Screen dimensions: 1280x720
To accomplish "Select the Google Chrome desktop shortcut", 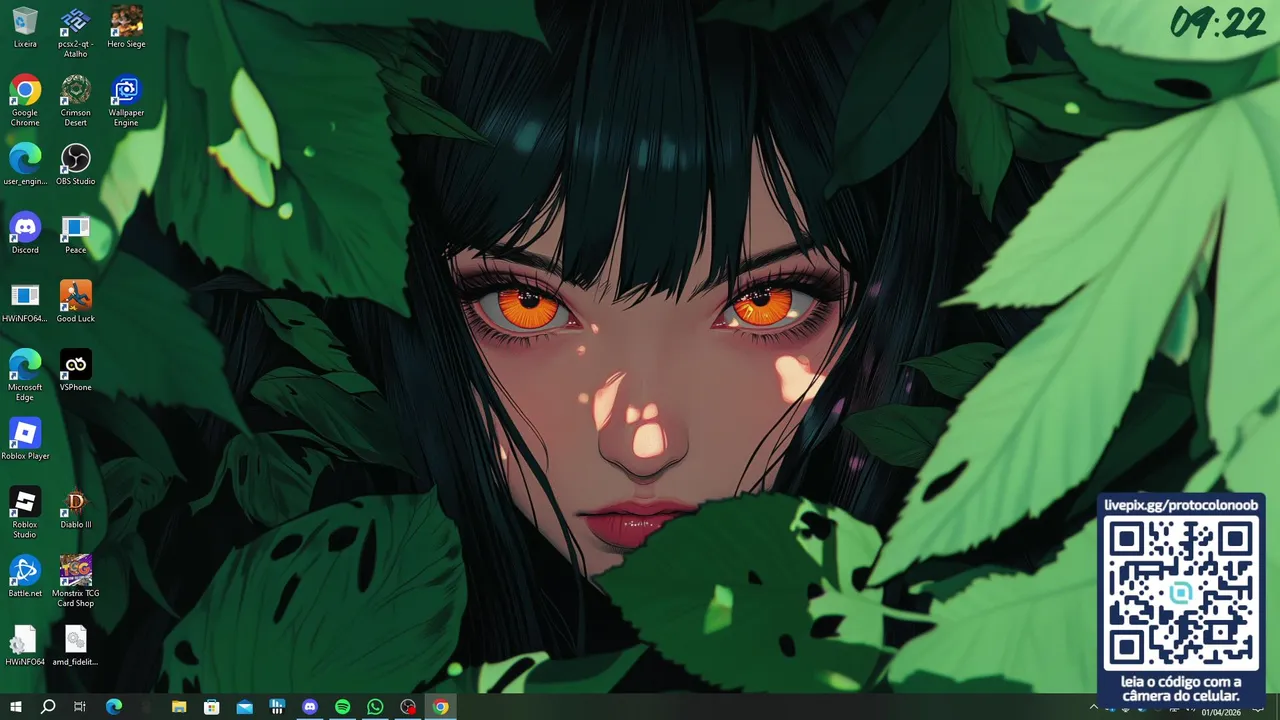I will click(x=25, y=101).
